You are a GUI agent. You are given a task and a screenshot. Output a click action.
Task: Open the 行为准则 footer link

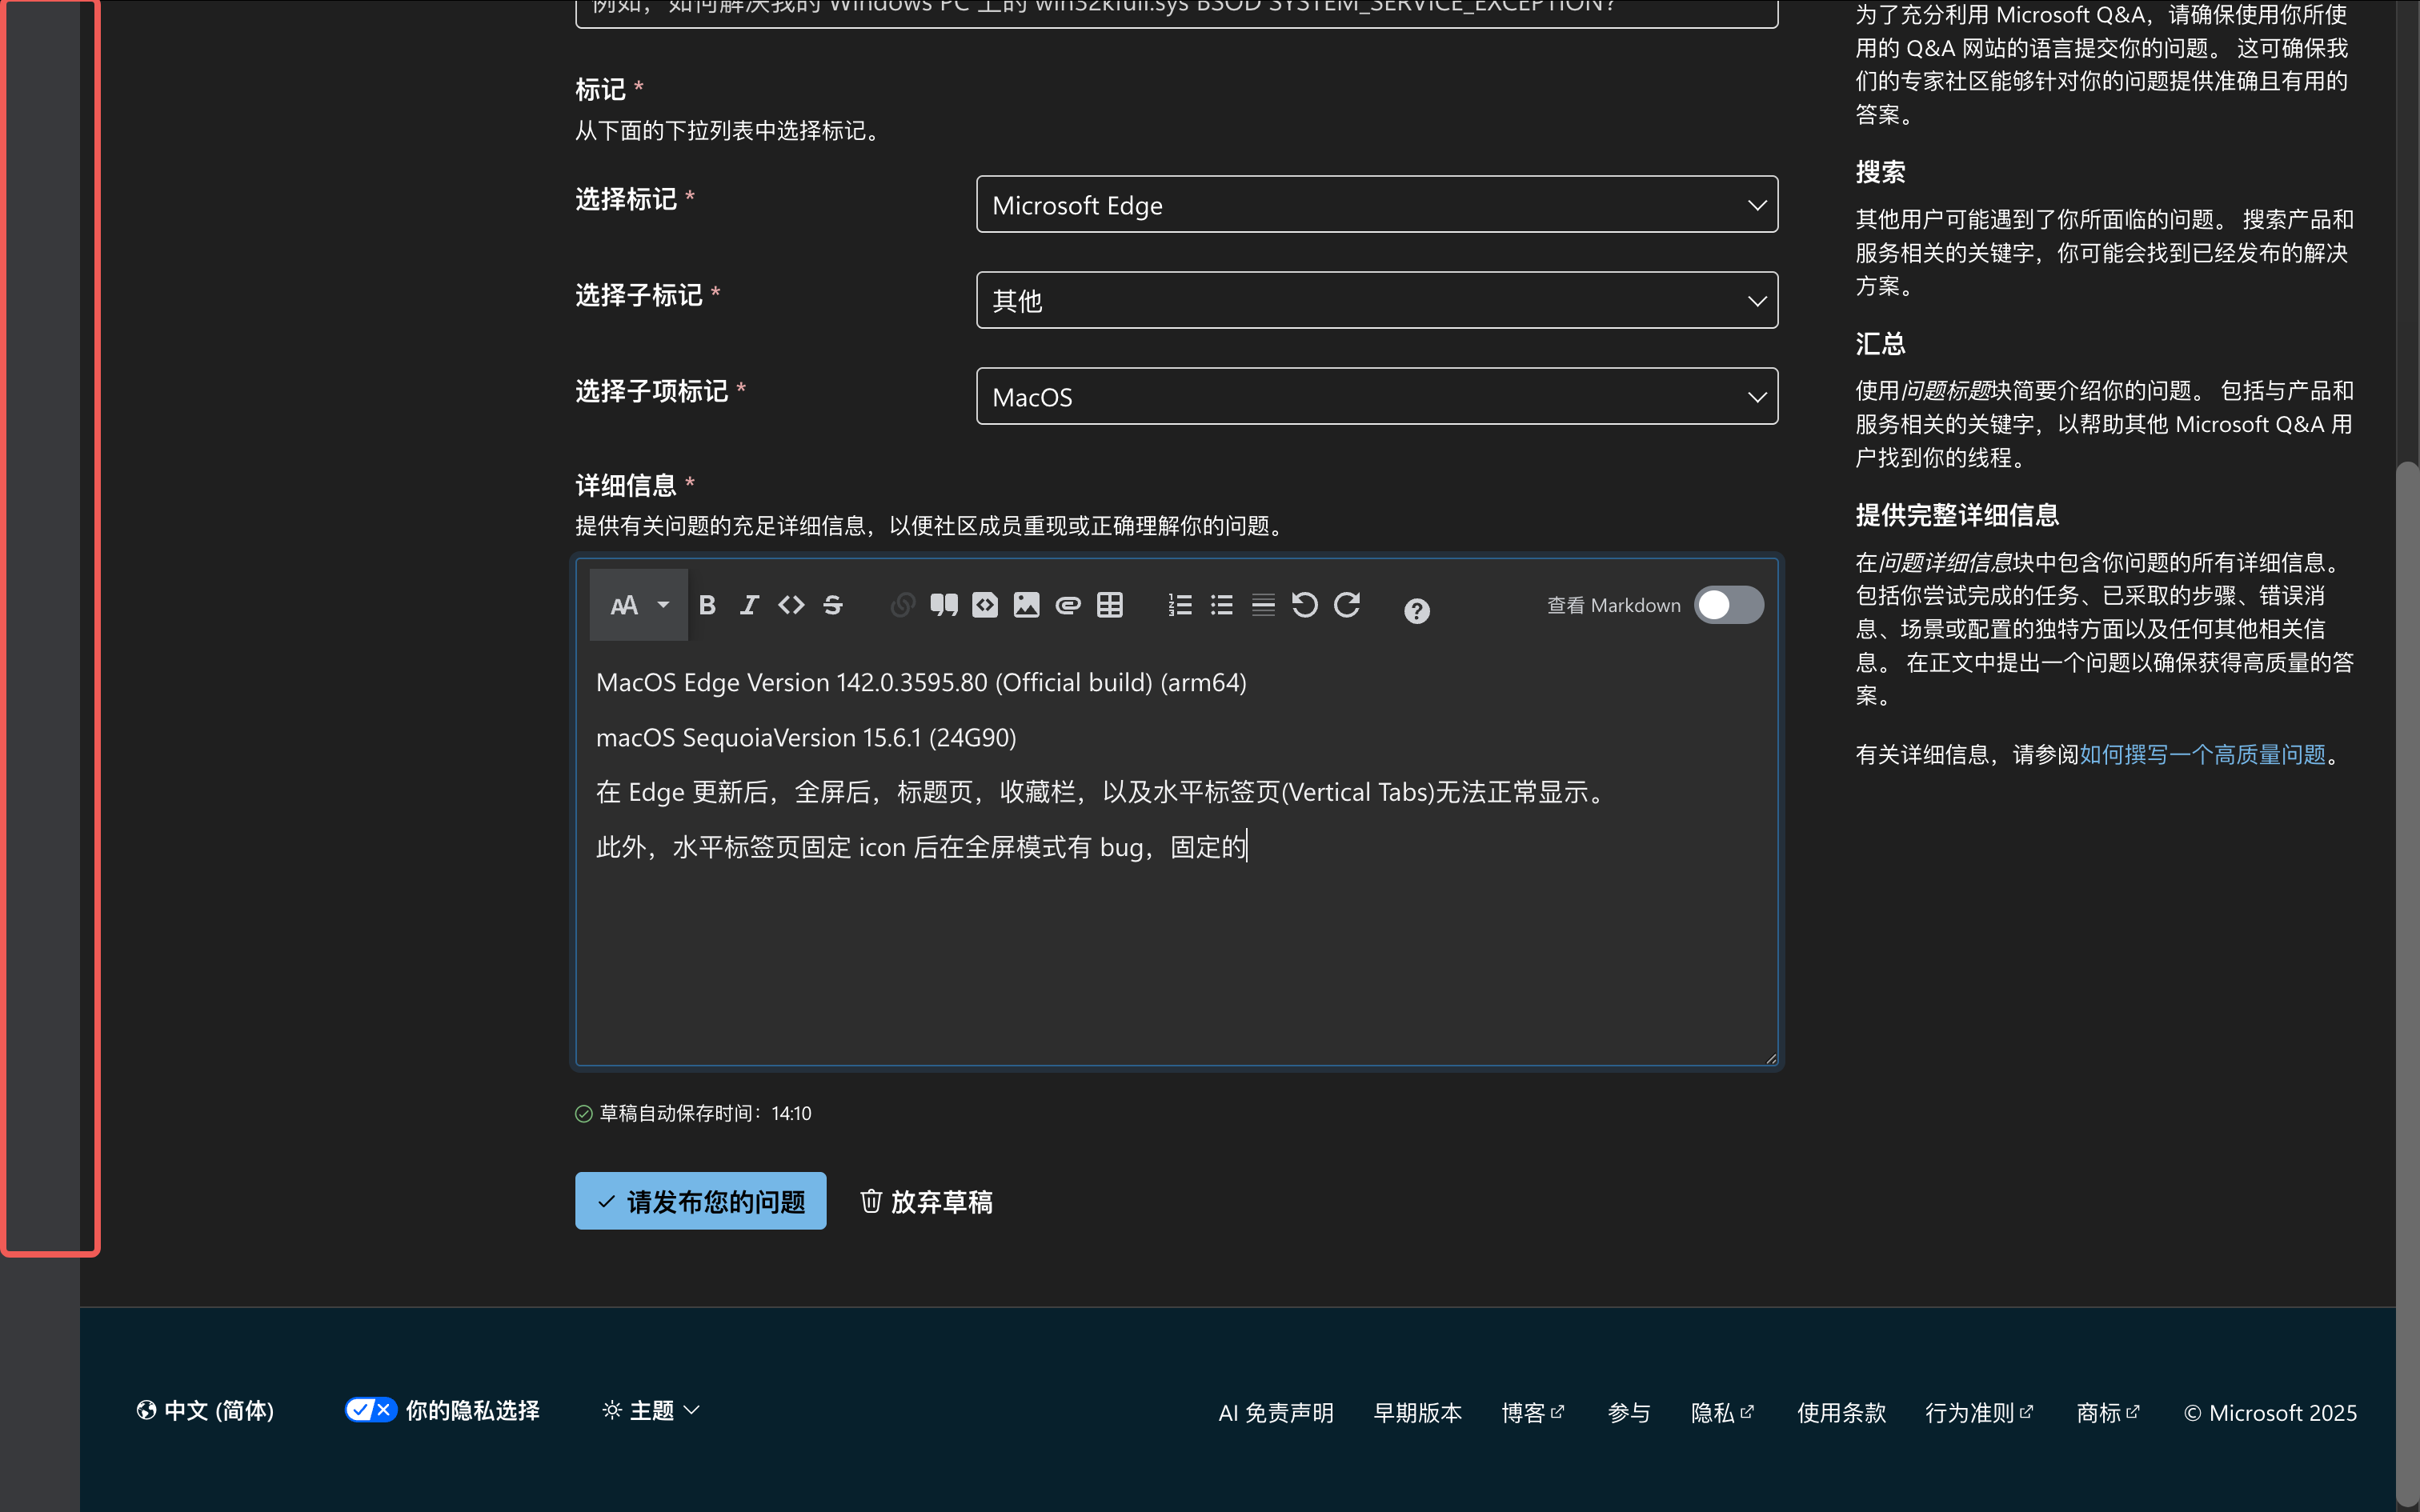click(x=1979, y=1412)
